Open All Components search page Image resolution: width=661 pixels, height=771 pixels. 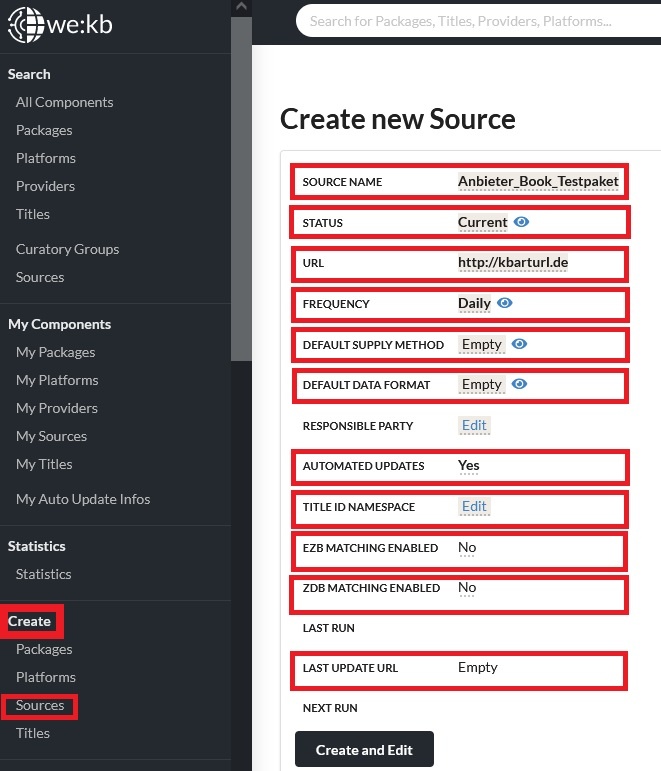click(64, 102)
